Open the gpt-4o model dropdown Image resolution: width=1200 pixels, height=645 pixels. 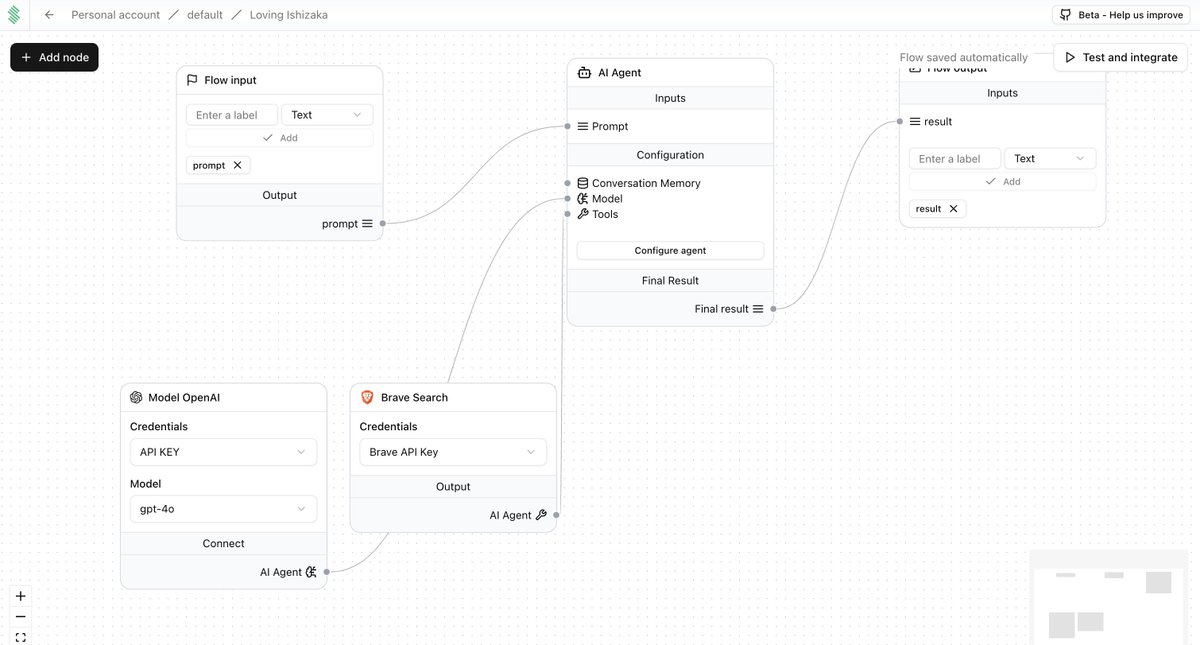[223, 509]
